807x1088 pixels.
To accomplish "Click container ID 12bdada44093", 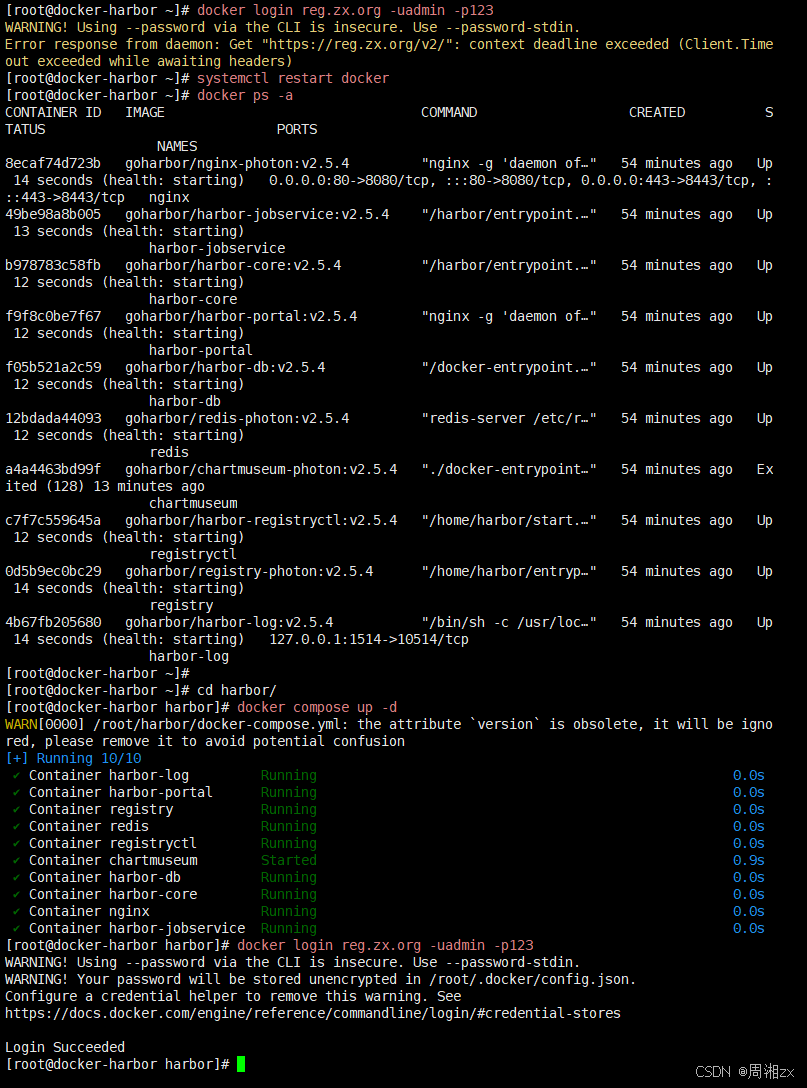I will pos(53,418).
